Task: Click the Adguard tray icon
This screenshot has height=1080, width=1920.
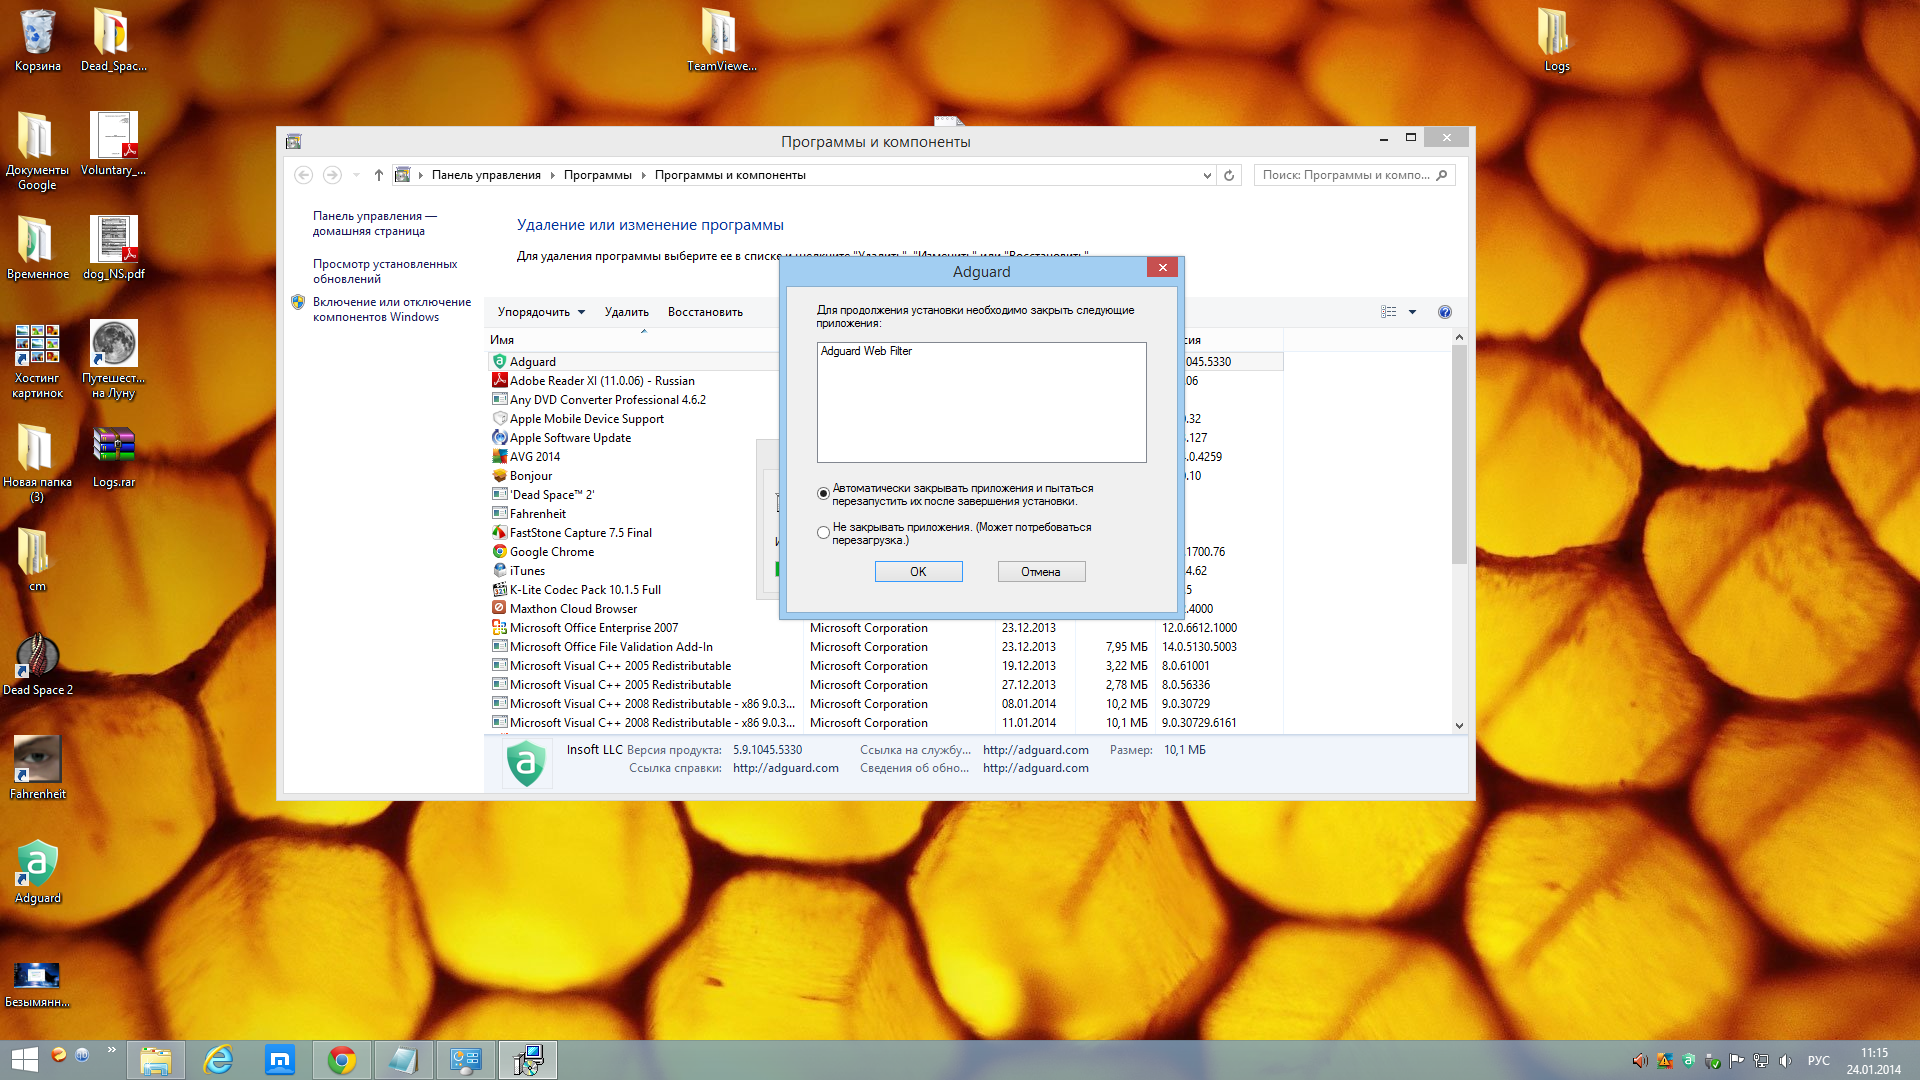Action: [1689, 1061]
